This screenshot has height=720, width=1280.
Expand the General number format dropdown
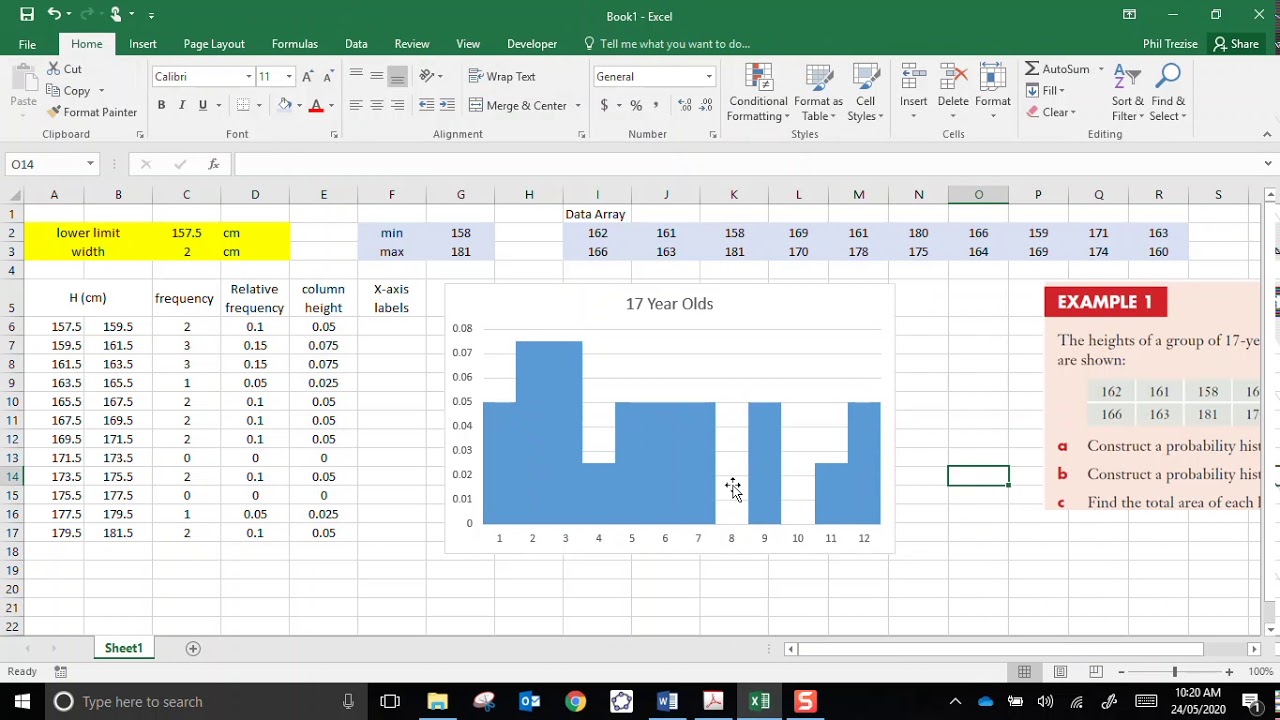click(x=709, y=76)
